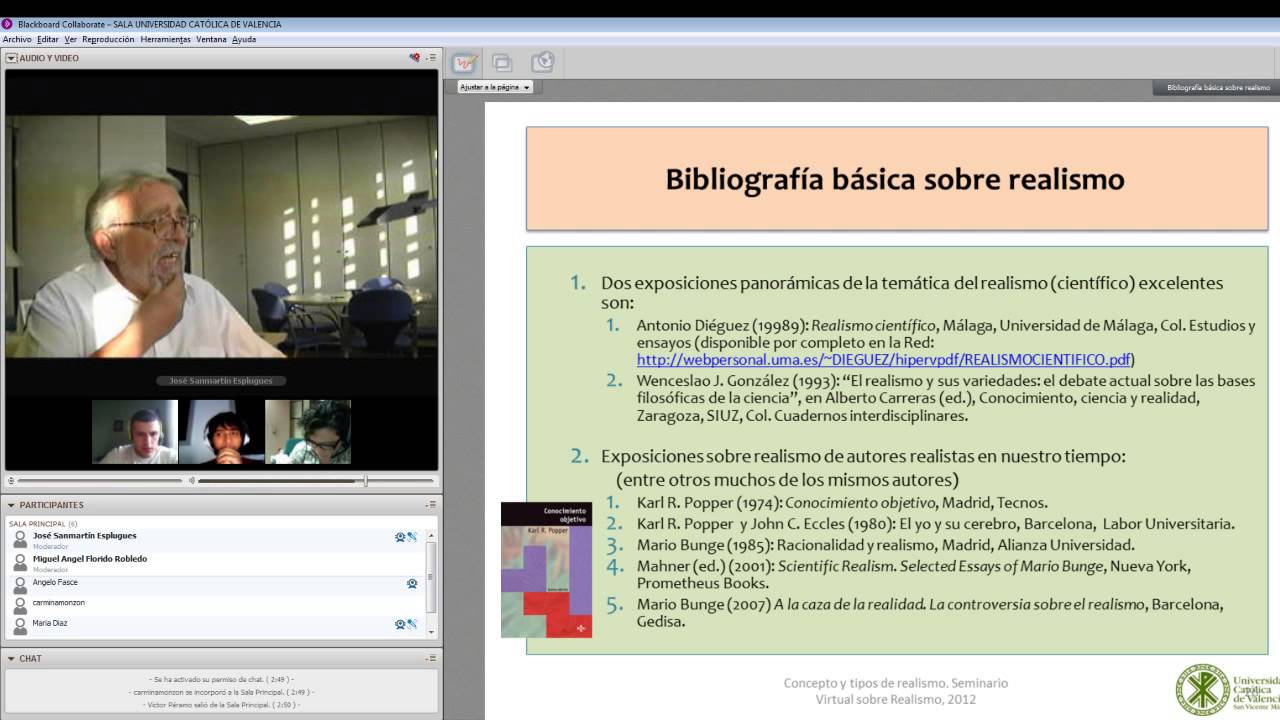Click José Sanmartín Esplugues webcam icon
This screenshot has height=720, width=1280.
click(400, 537)
